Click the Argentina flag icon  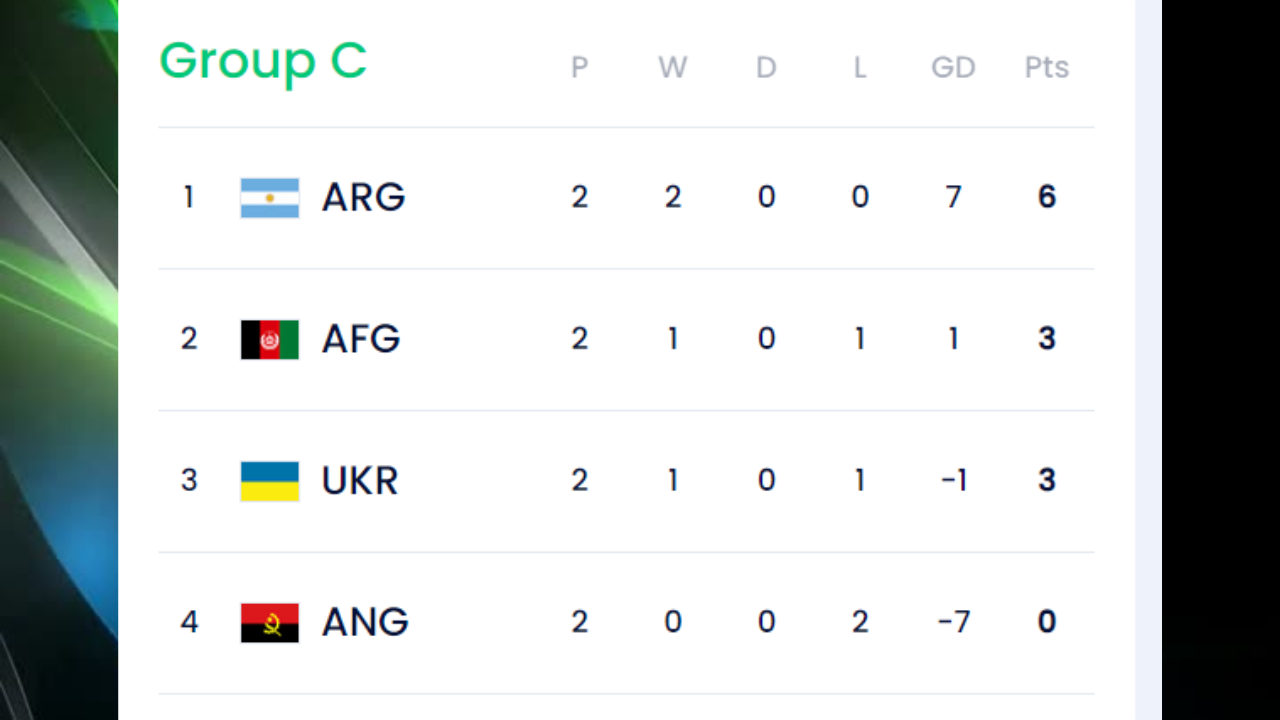pos(270,198)
